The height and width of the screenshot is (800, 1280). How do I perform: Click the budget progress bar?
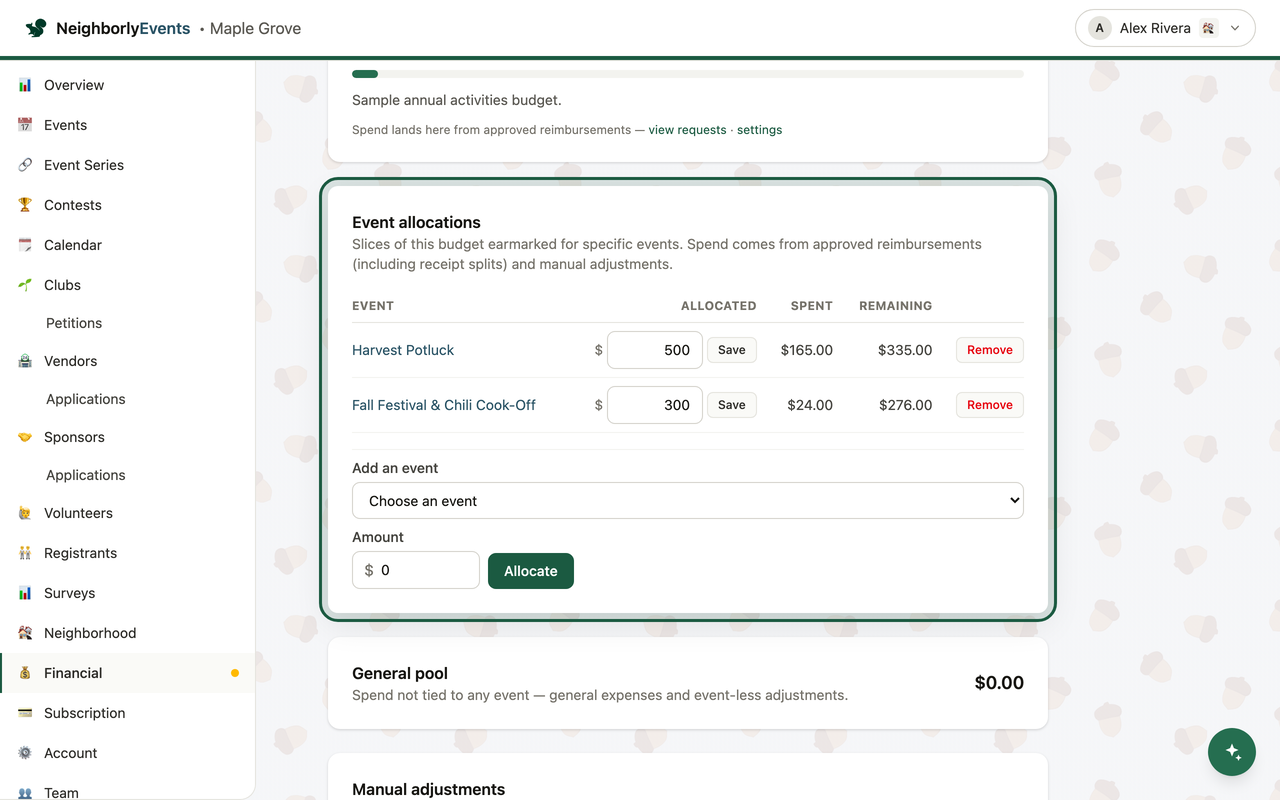coord(688,74)
